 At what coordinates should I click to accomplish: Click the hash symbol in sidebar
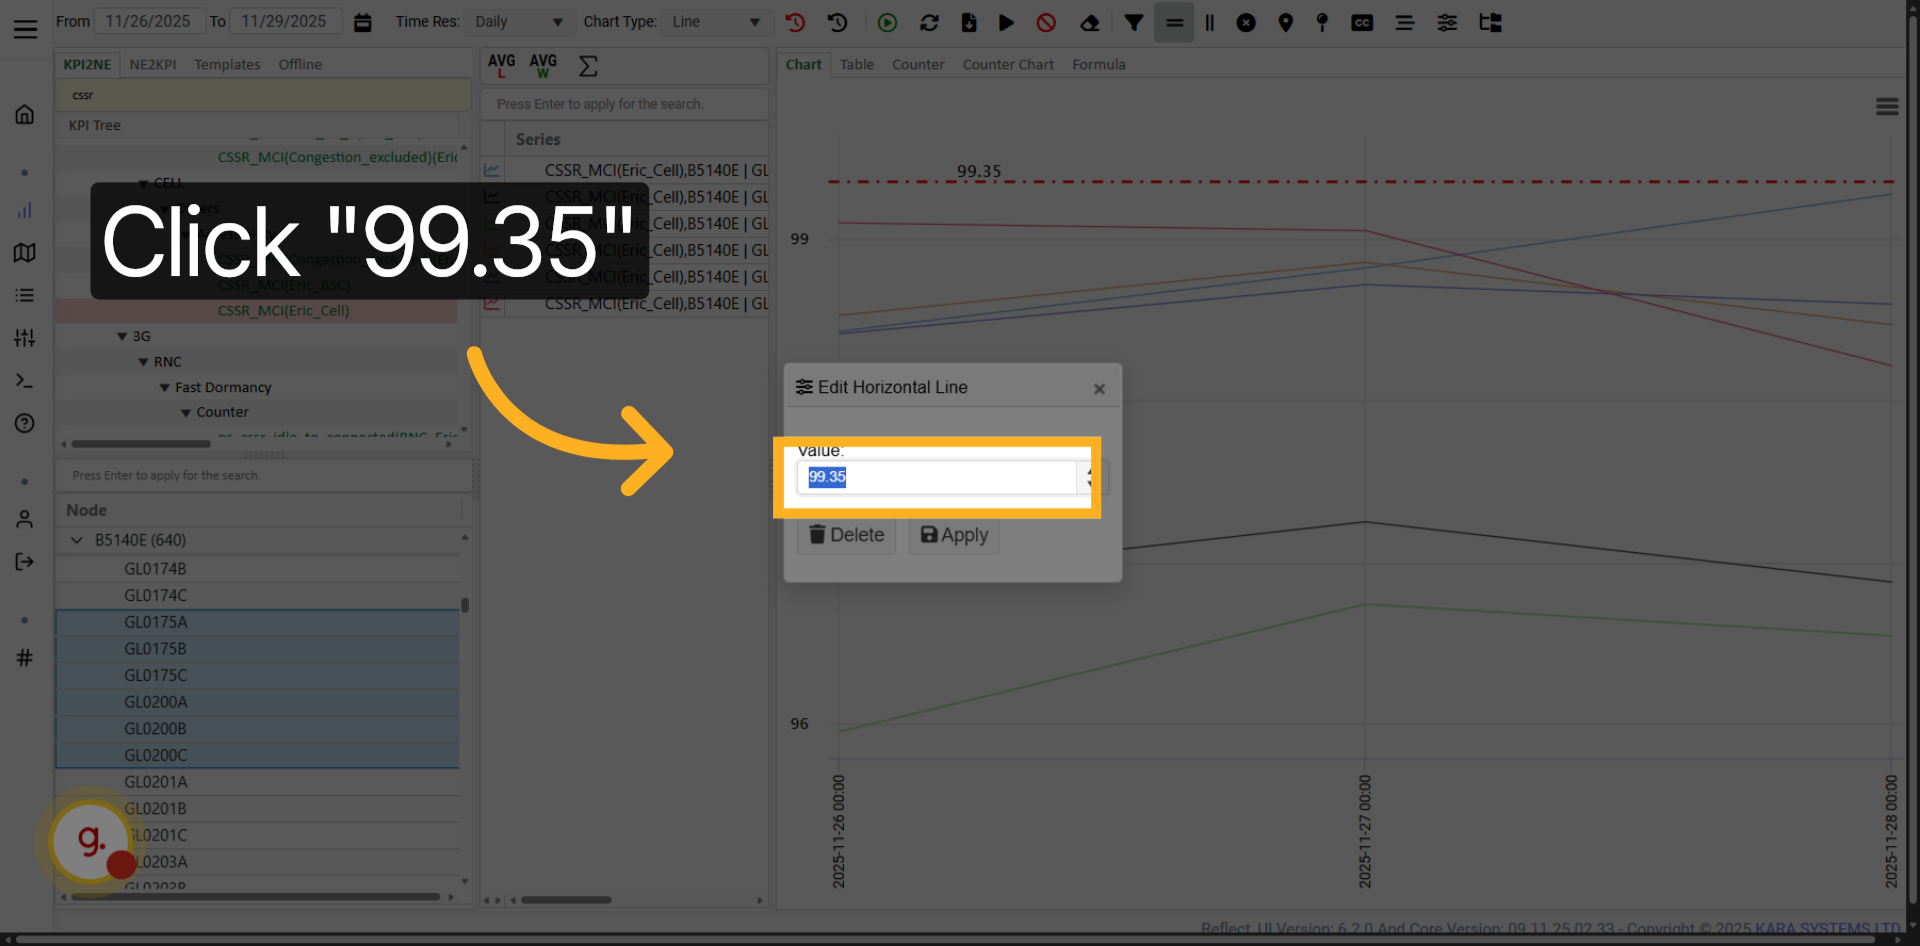pyautogui.click(x=25, y=657)
